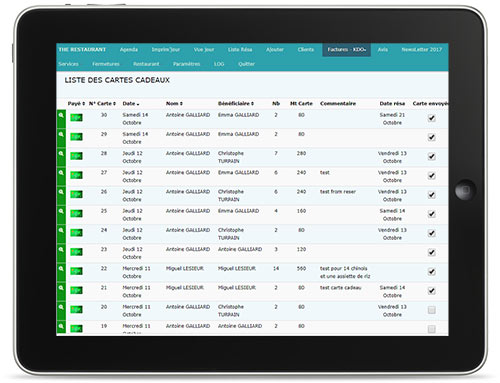
Task: Sort by Bénéficiaire column header
Action: tap(236, 104)
